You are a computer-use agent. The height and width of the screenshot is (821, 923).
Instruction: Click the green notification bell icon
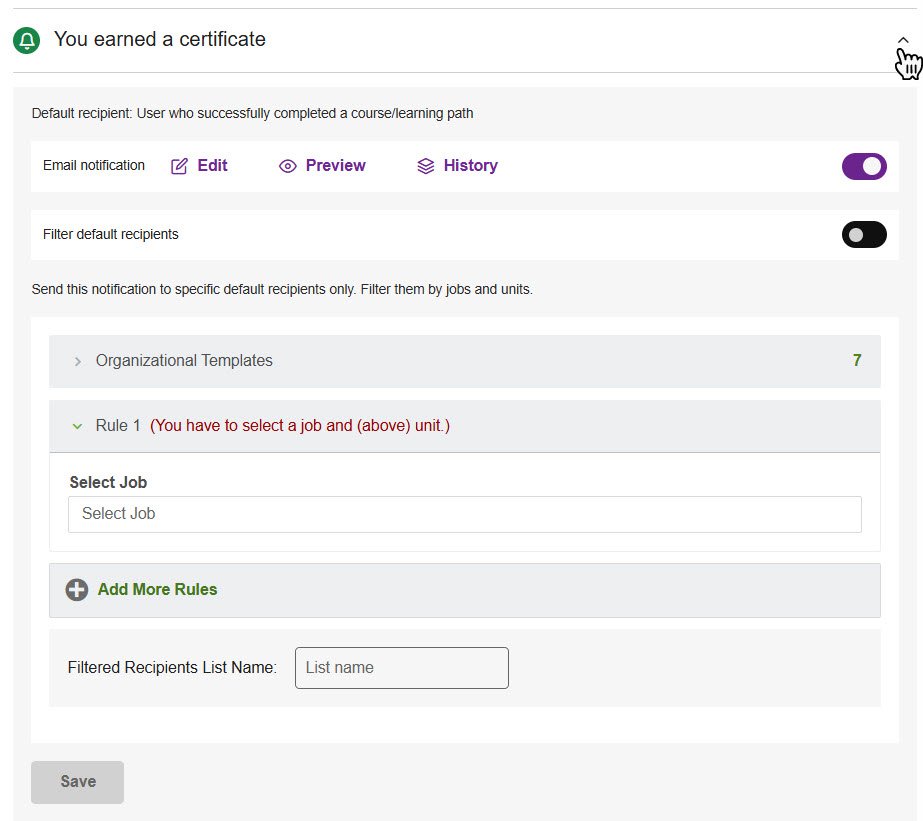pos(26,41)
